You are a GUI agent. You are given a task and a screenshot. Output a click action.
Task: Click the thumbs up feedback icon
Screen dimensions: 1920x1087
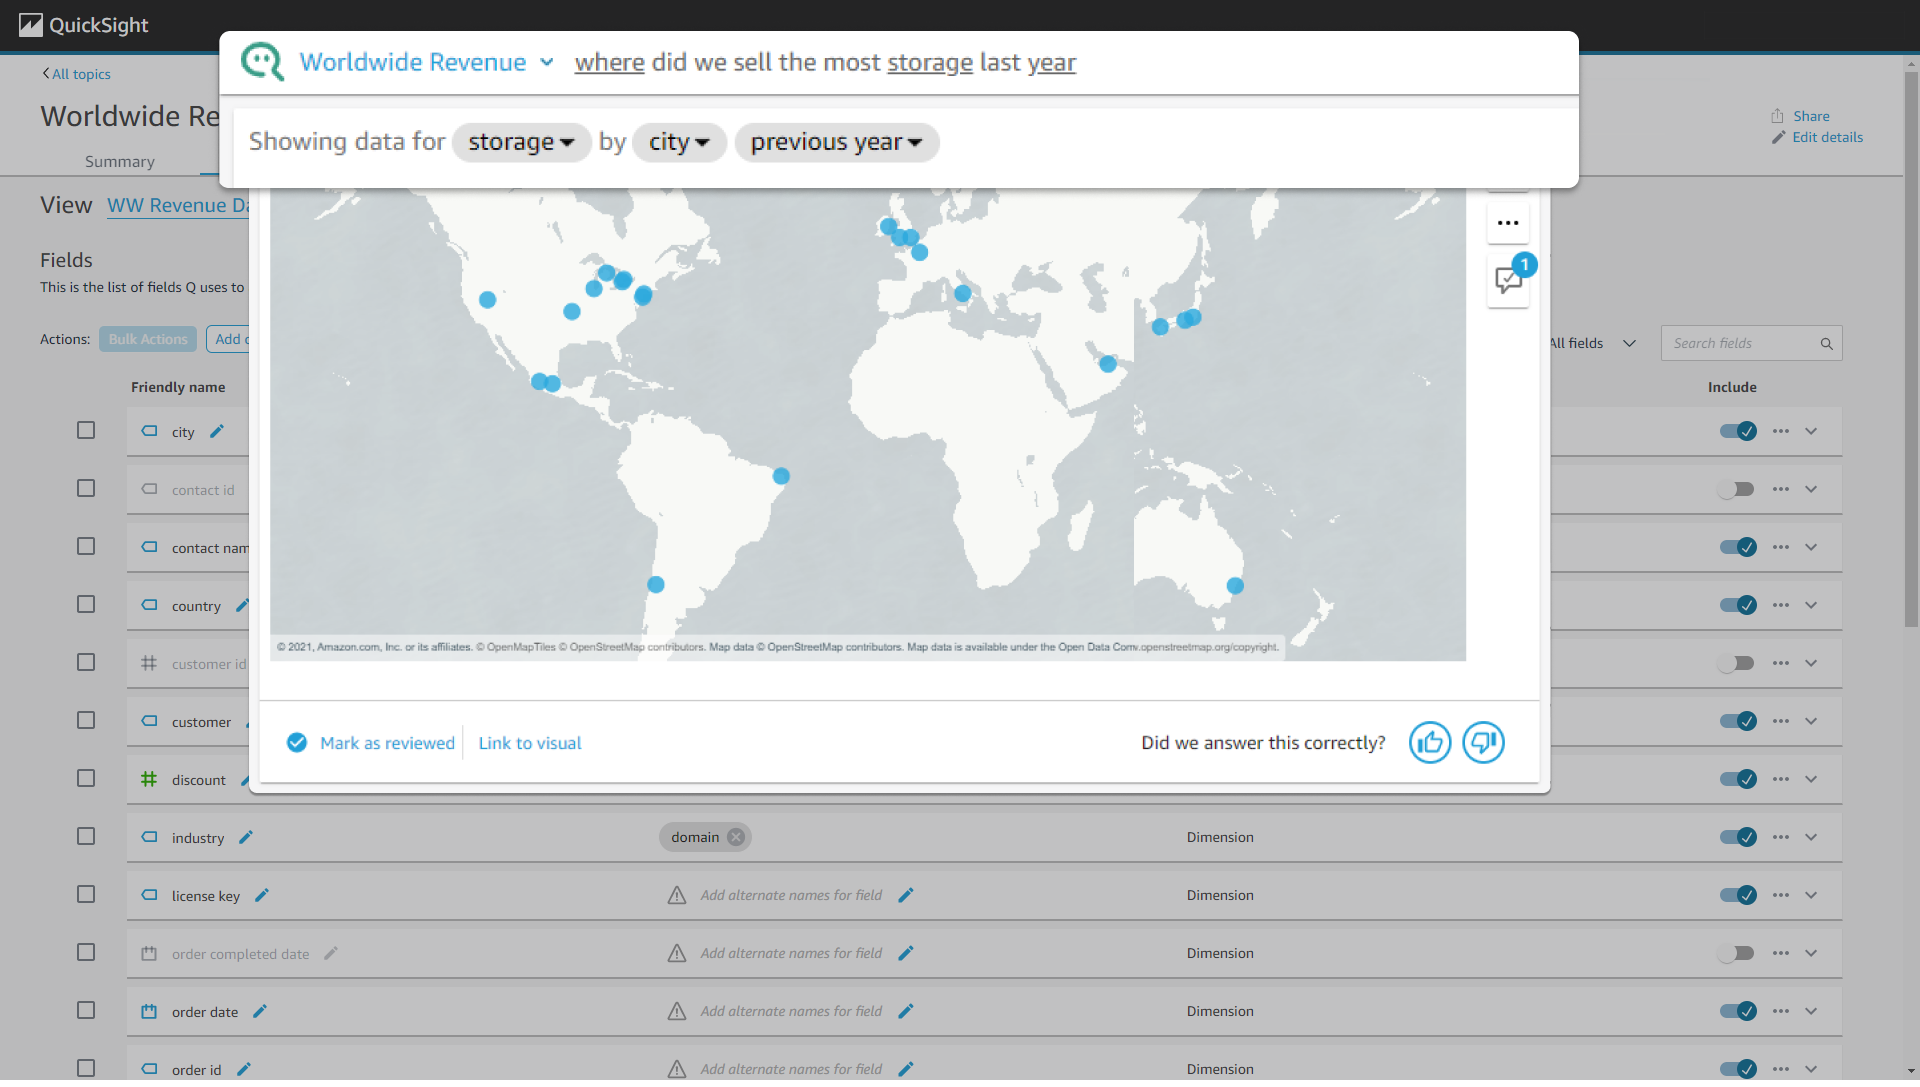(x=1429, y=743)
